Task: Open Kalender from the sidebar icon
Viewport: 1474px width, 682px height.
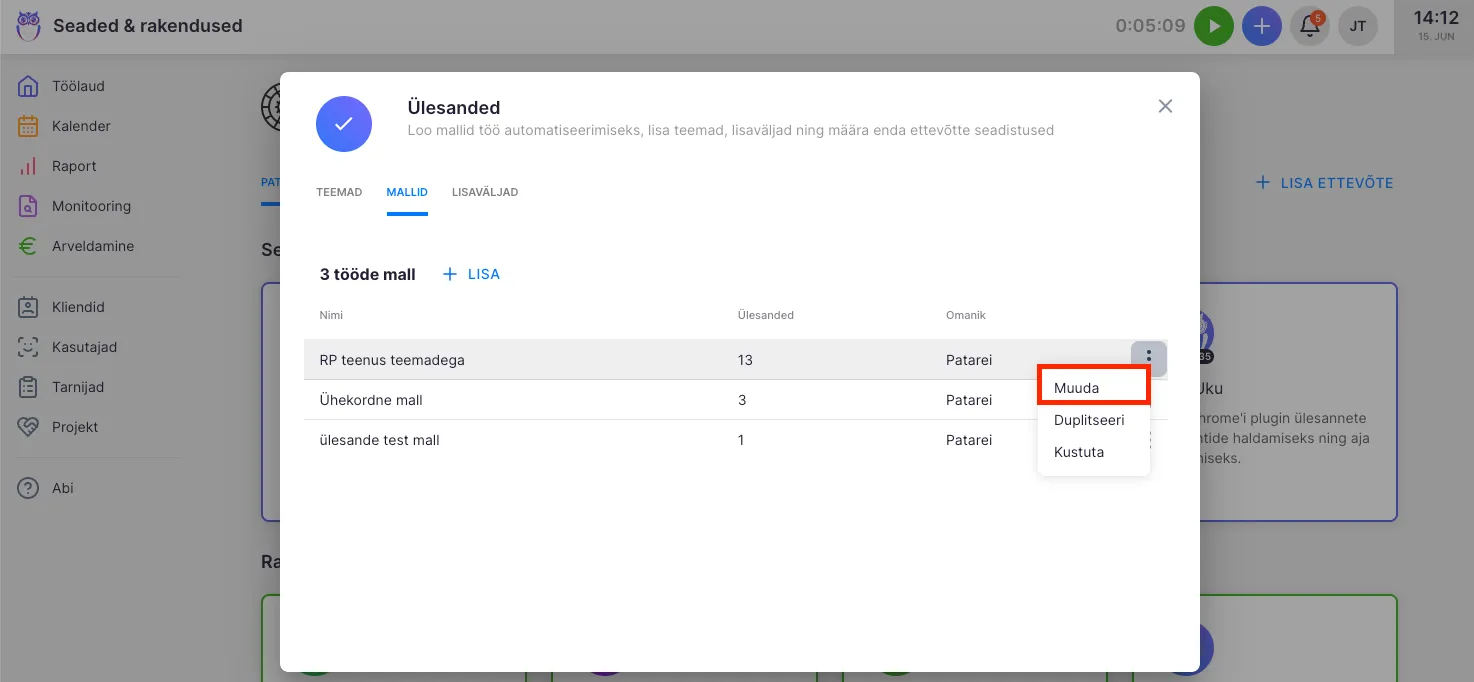Action: pos(28,126)
